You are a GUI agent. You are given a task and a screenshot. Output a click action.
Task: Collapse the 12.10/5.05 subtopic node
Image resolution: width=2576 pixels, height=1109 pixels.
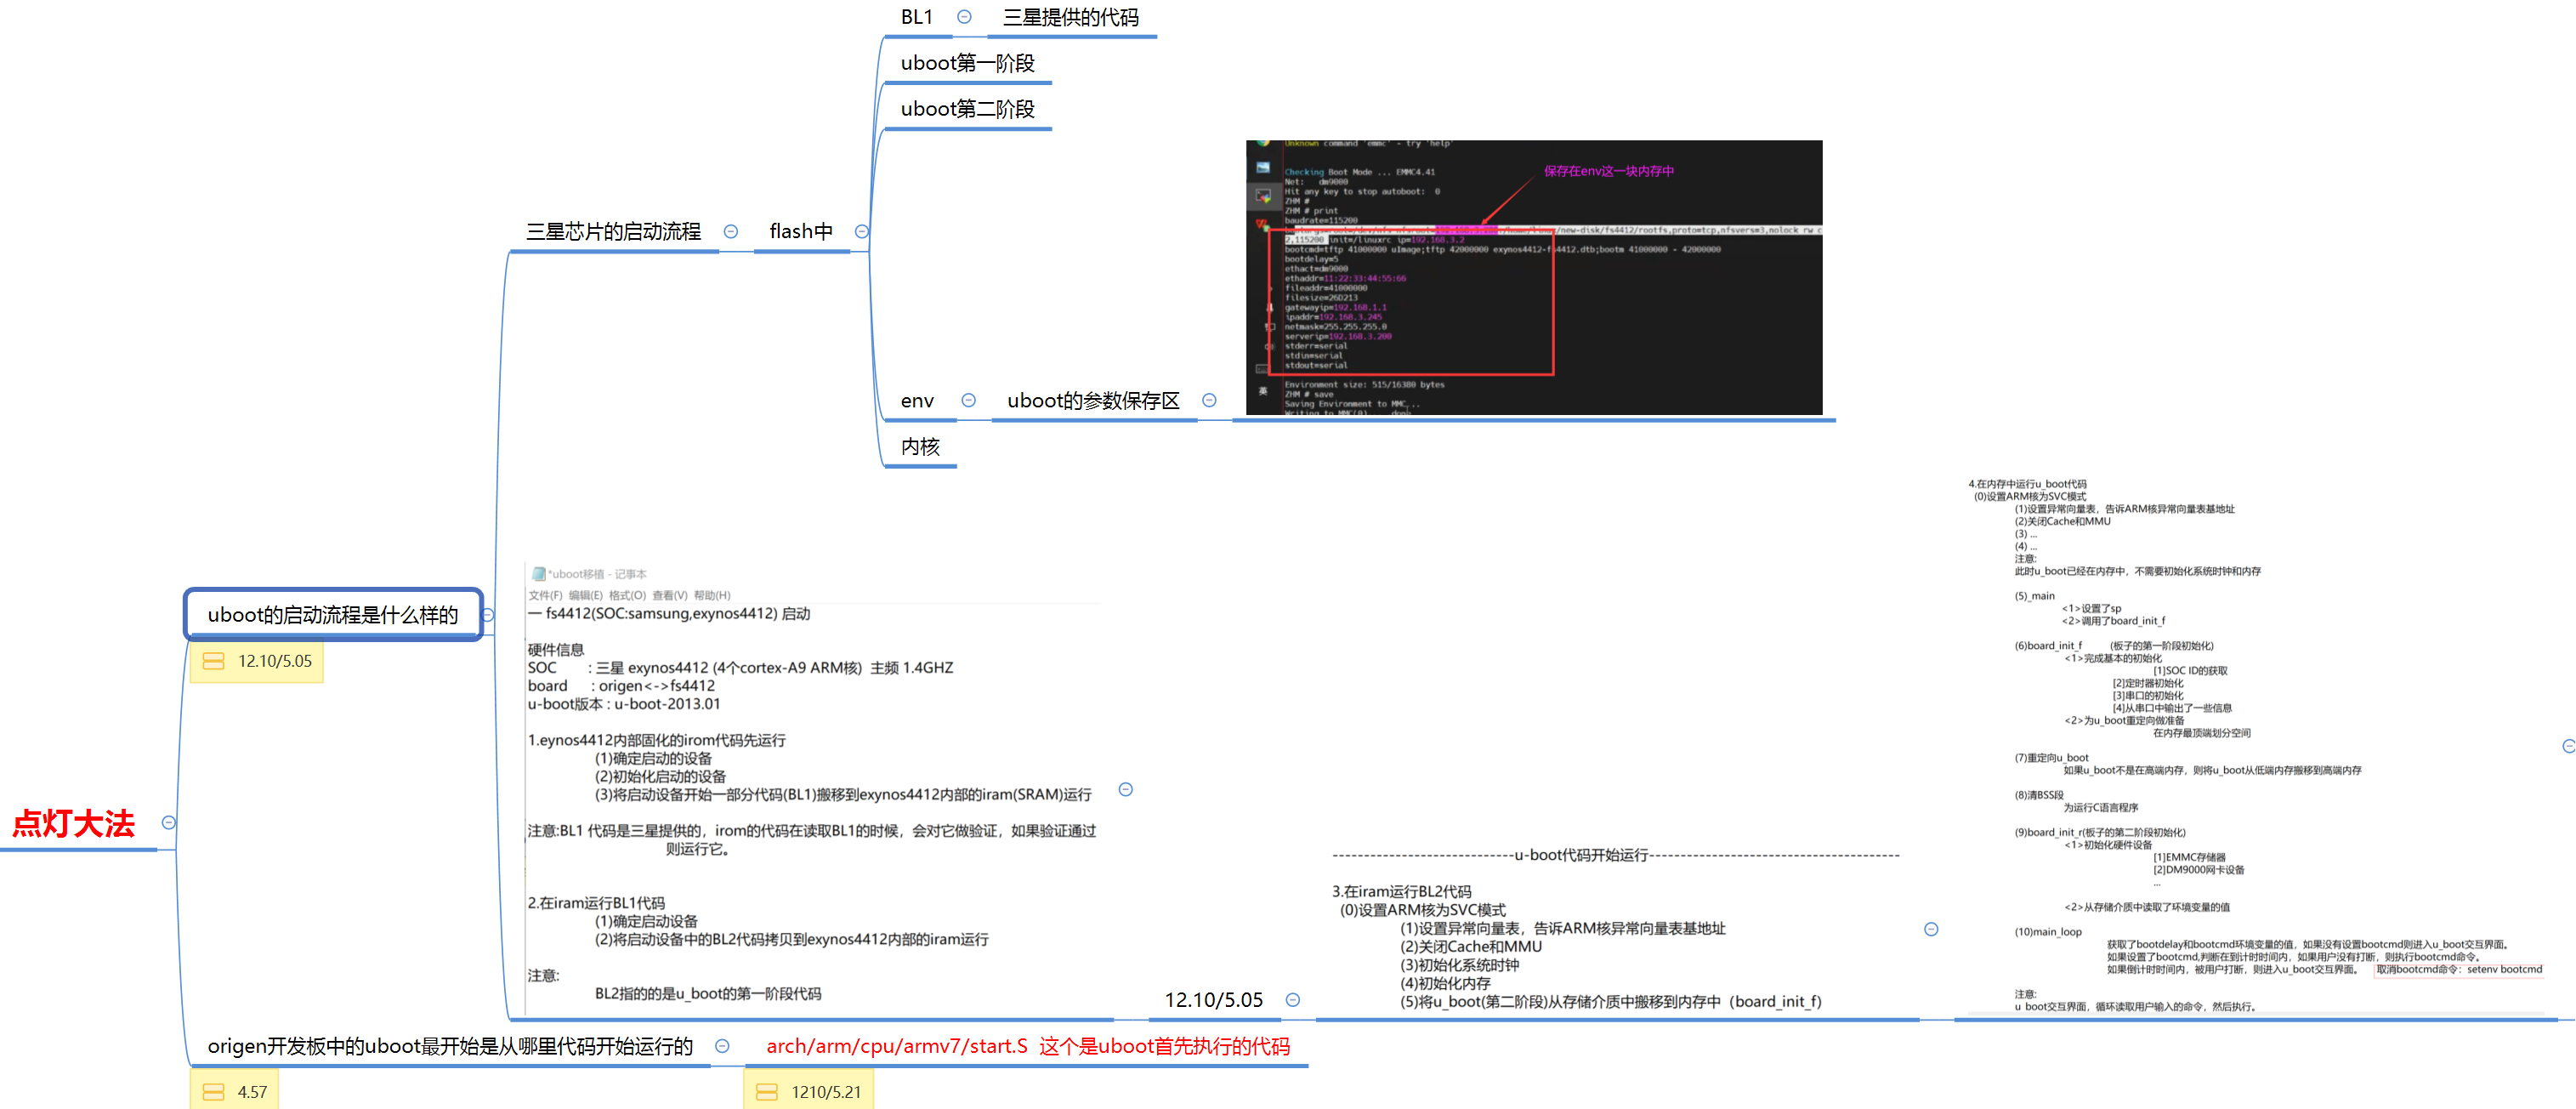pyautogui.click(x=1293, y=1000)
